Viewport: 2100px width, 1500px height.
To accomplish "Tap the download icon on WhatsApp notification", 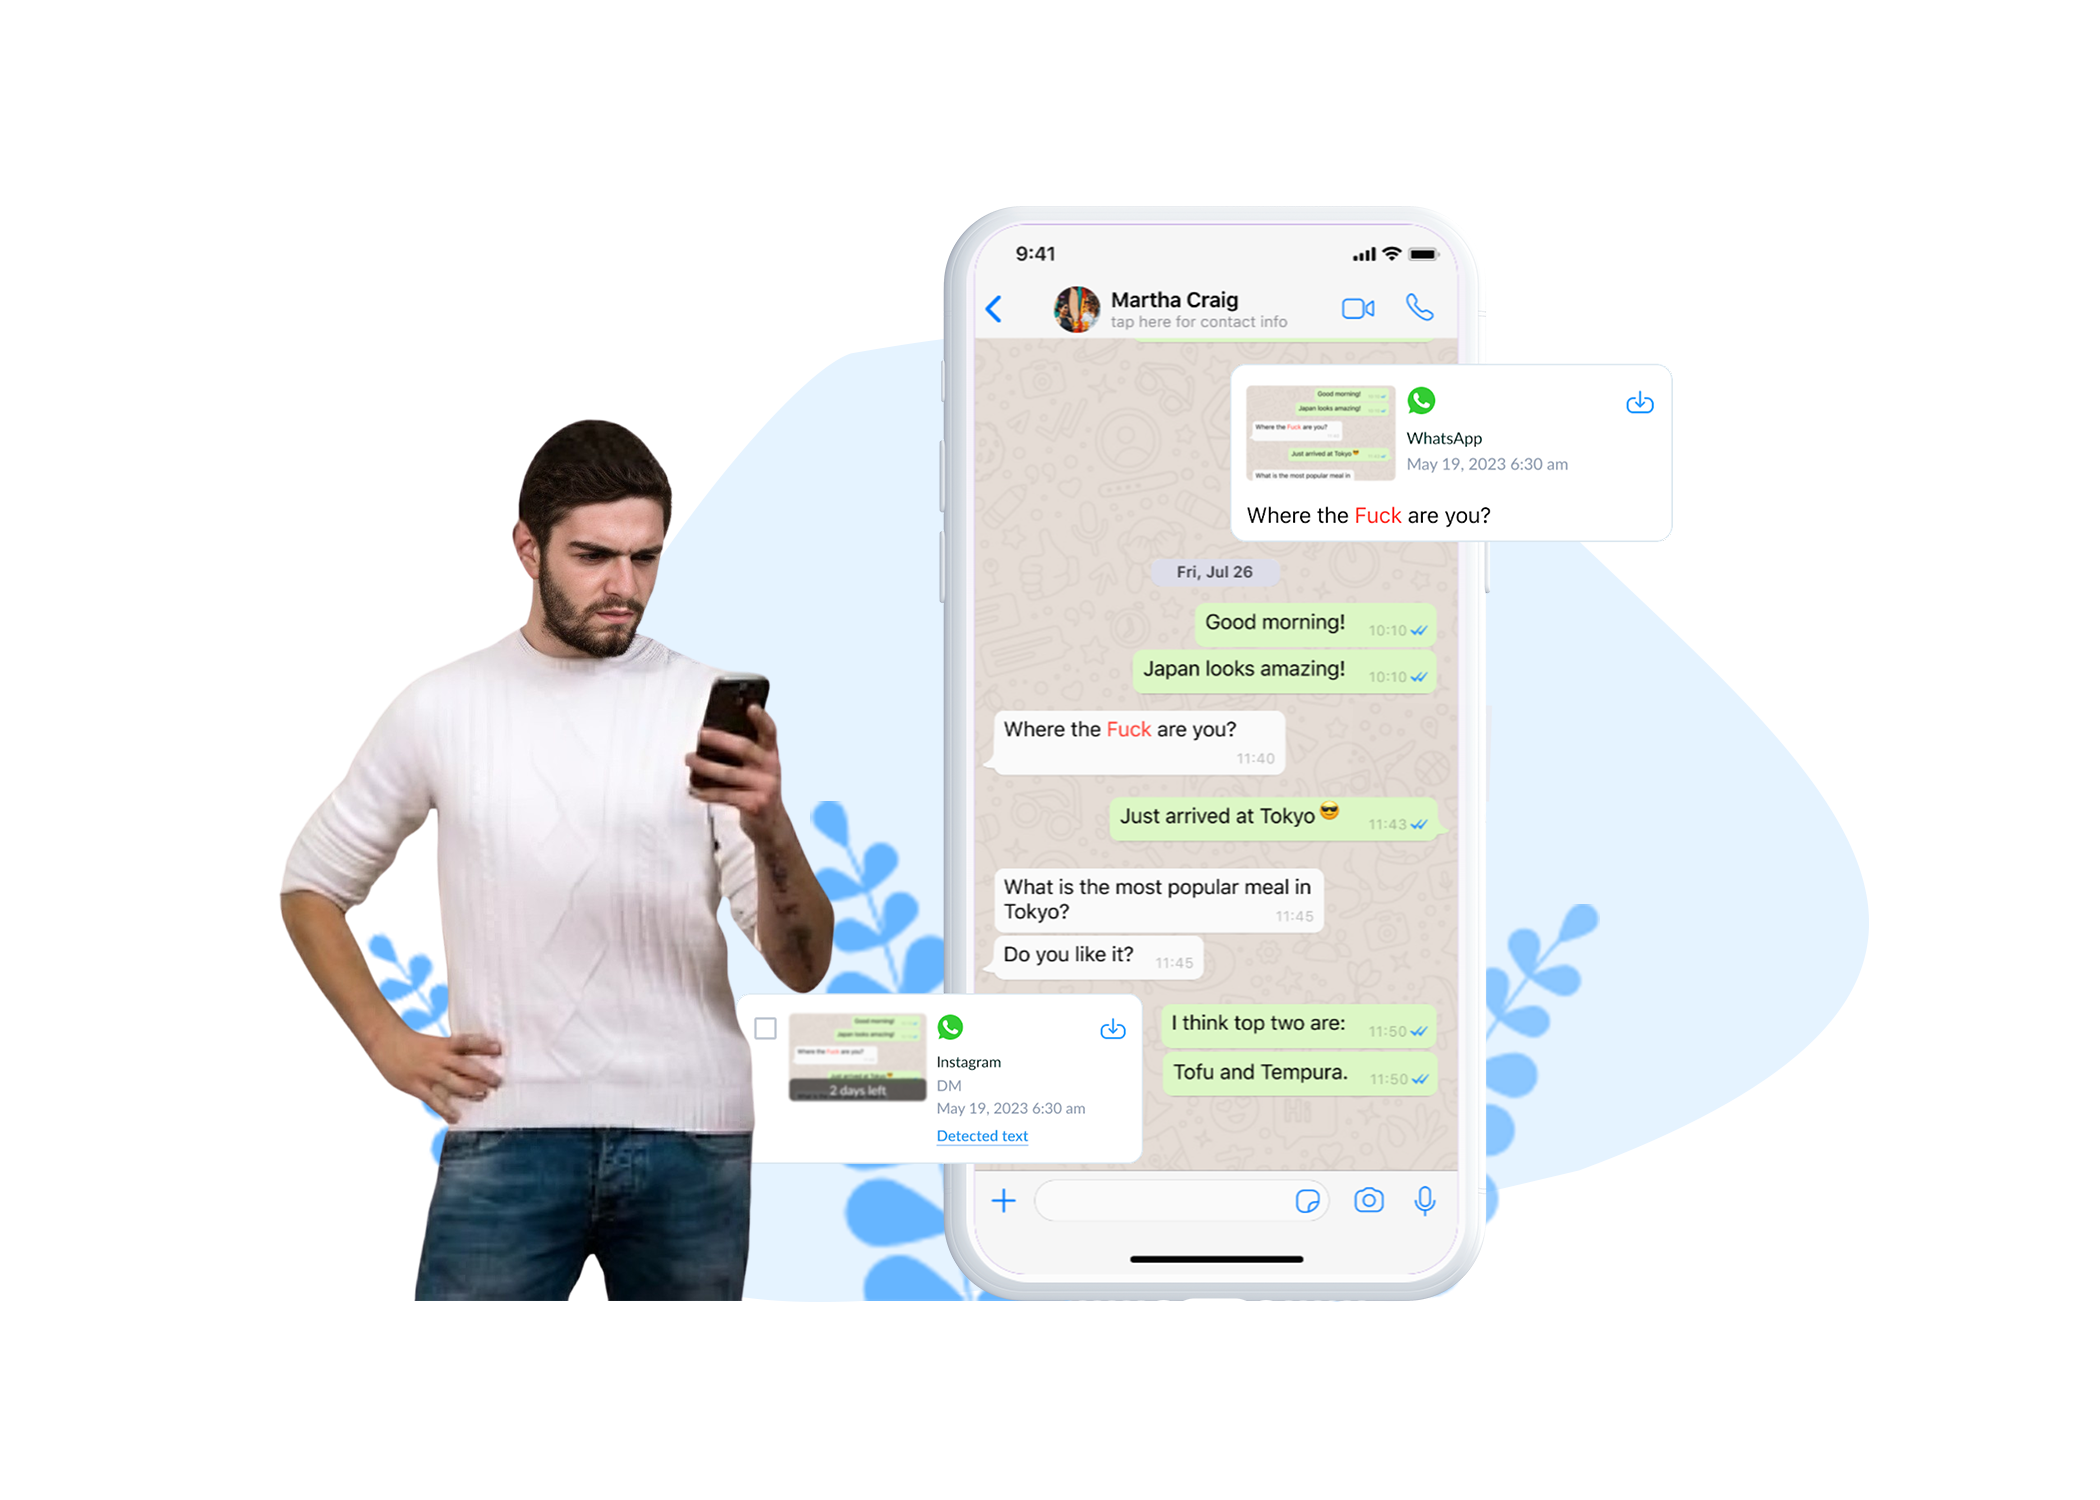I will 1641,403.
